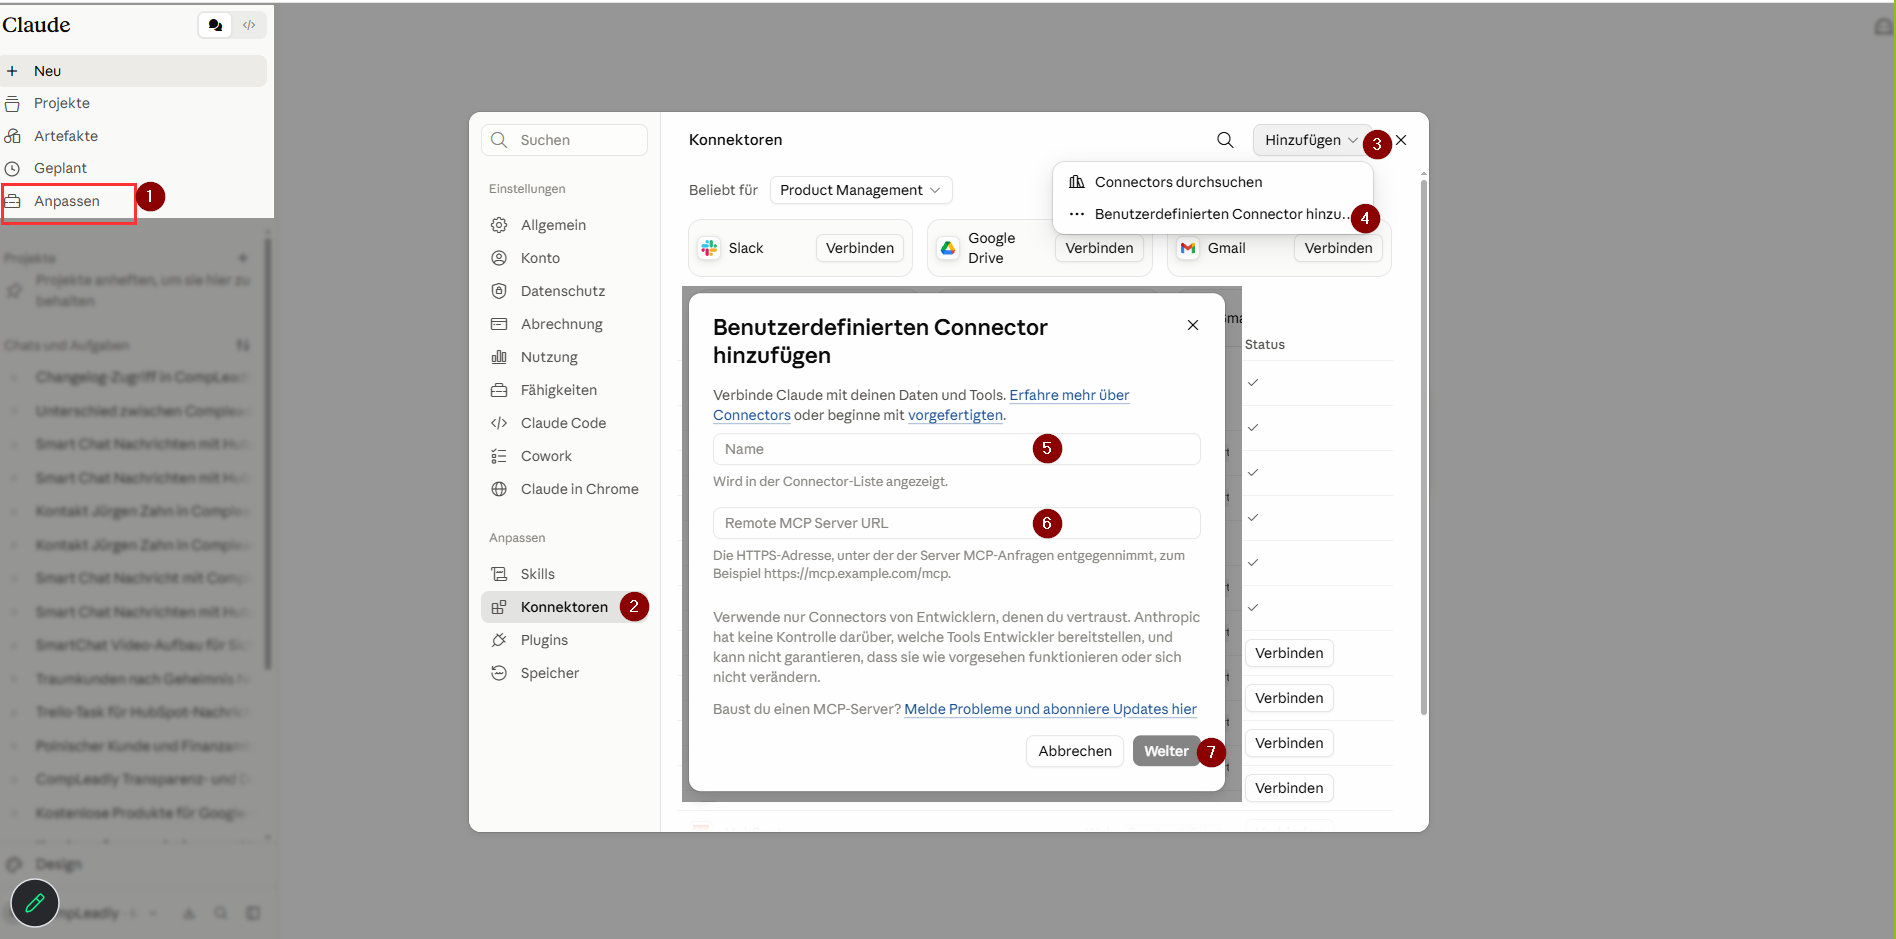Choose Connectors durchsuchen from the menu

tap(1213, 182)
